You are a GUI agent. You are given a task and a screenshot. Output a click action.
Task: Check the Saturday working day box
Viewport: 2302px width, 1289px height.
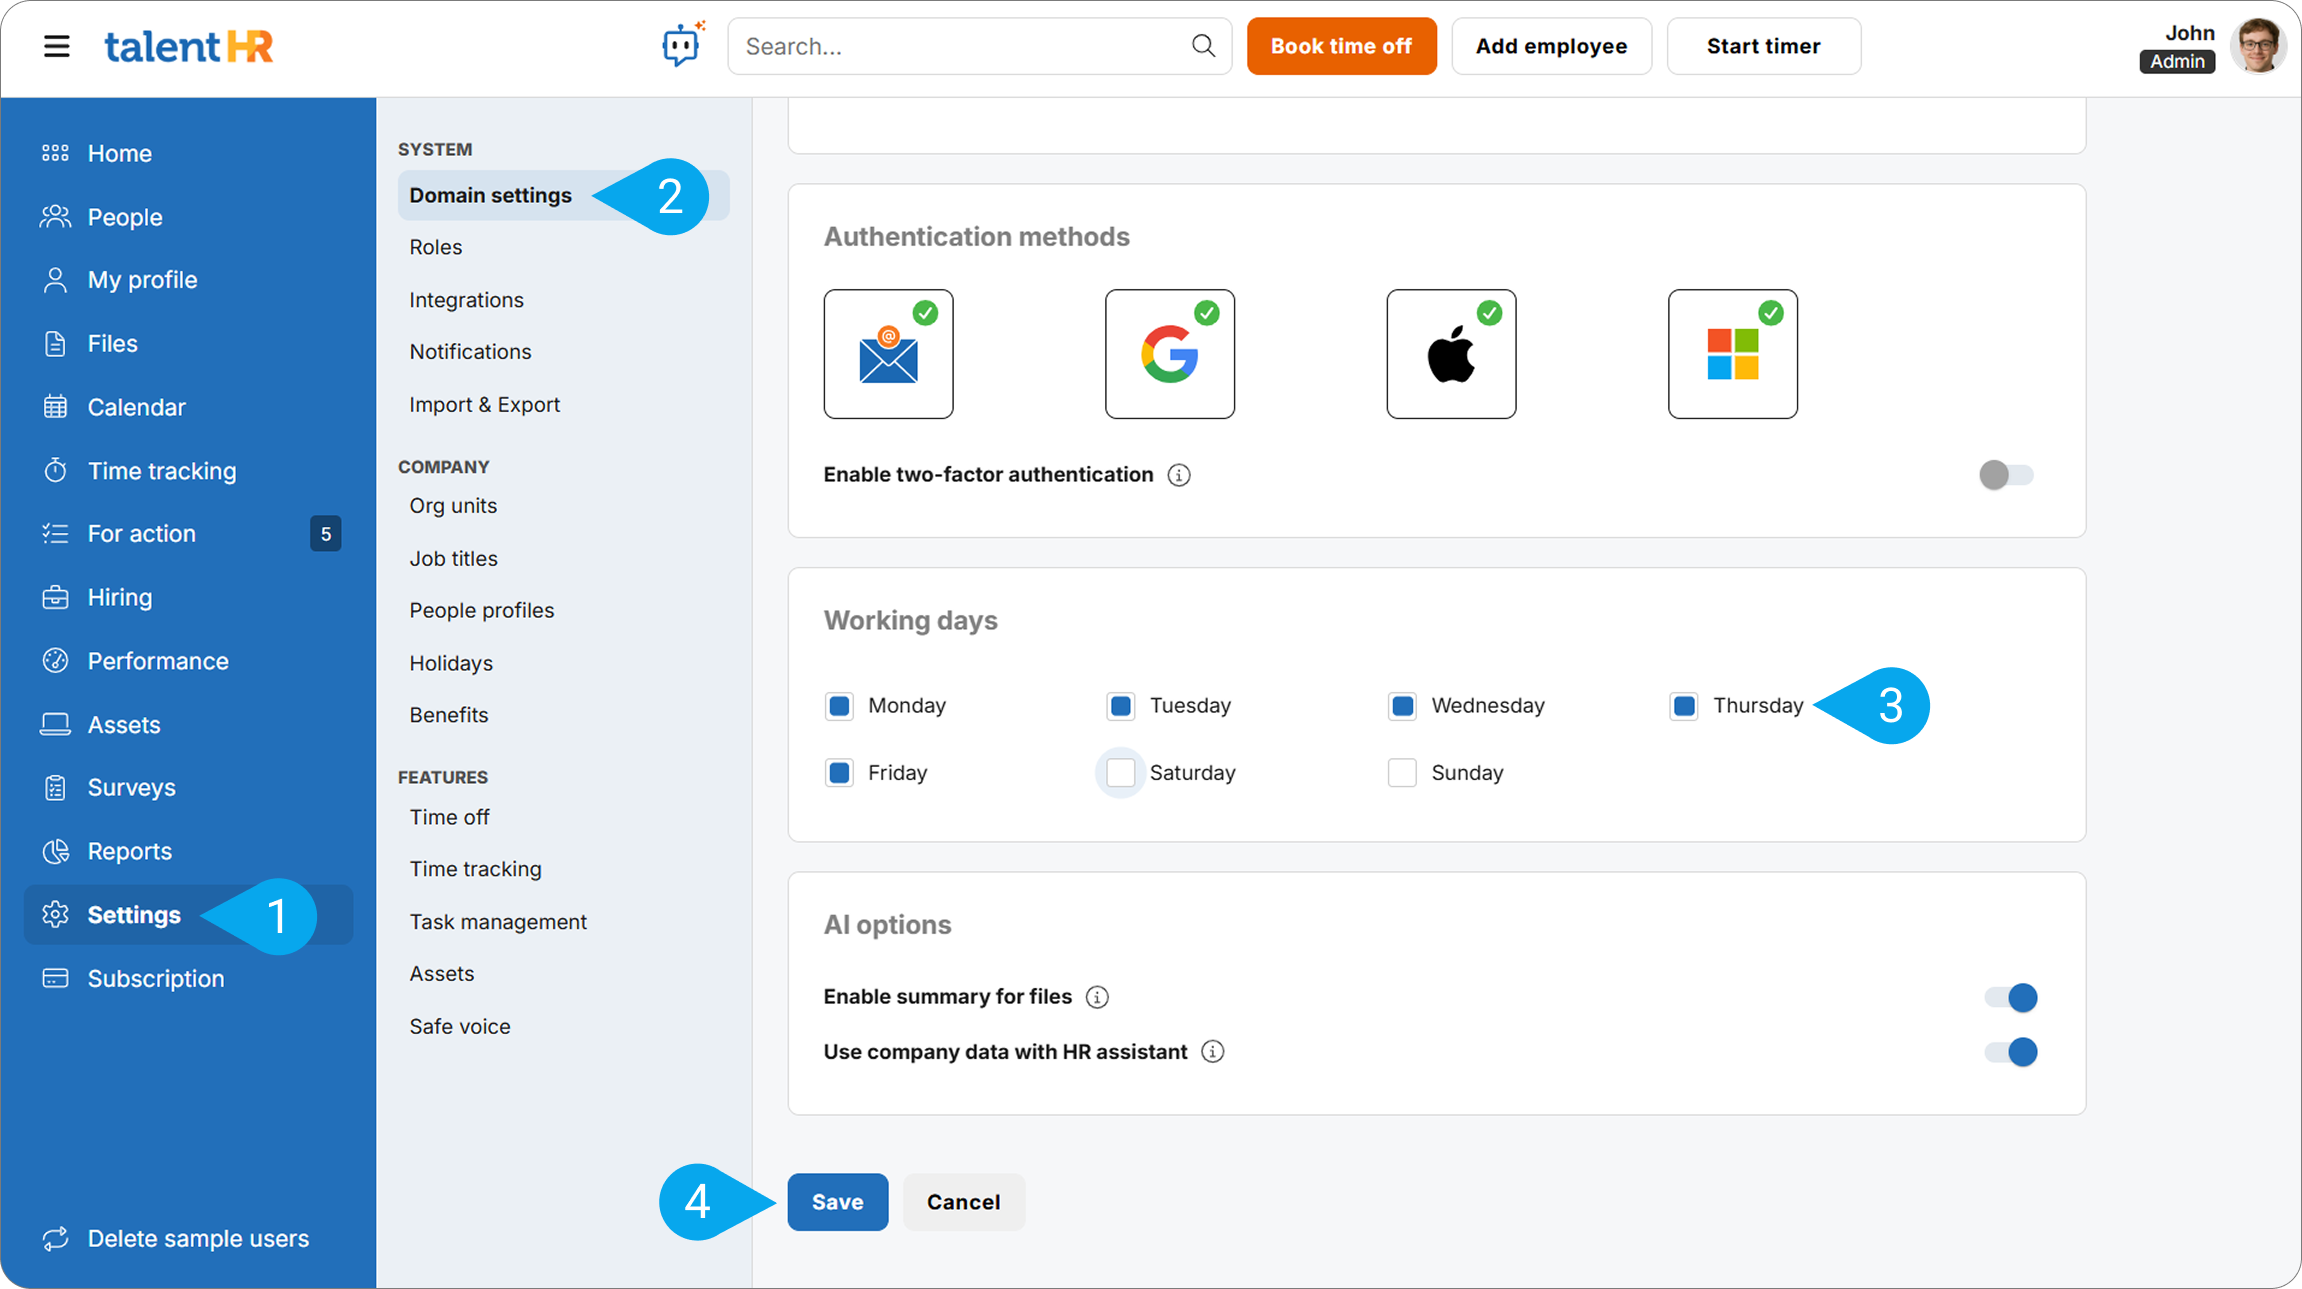pyautogui.click(x=1120, y=773)
